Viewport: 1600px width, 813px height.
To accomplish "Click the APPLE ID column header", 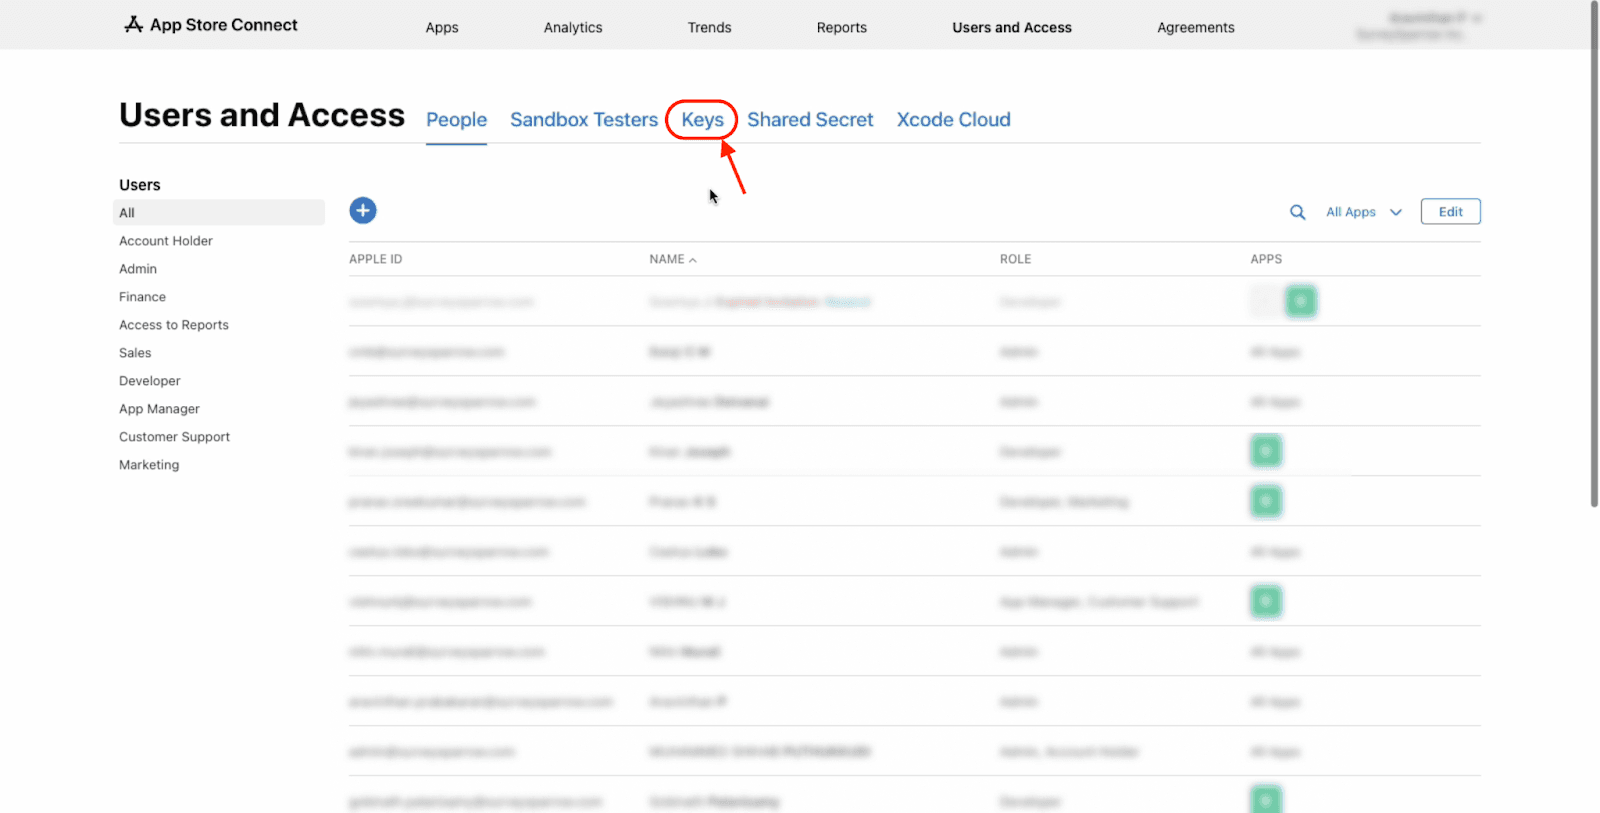I will (376, 259).
